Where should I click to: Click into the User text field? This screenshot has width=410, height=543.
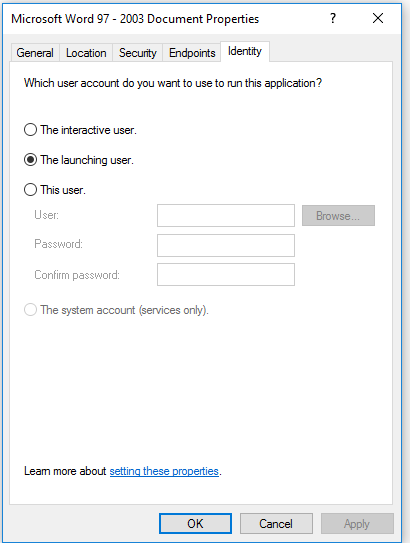[226, 215]
